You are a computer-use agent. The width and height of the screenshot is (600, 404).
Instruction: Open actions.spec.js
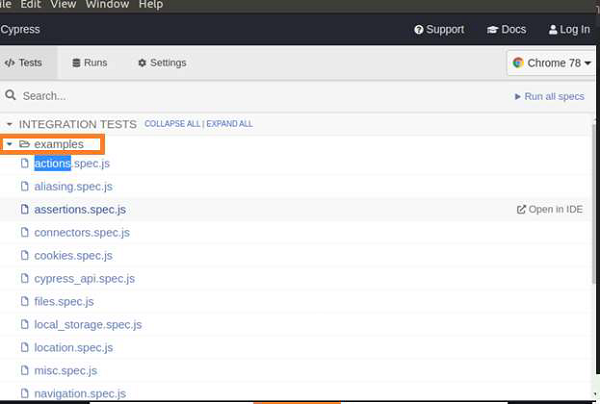(x=72, y=164)
